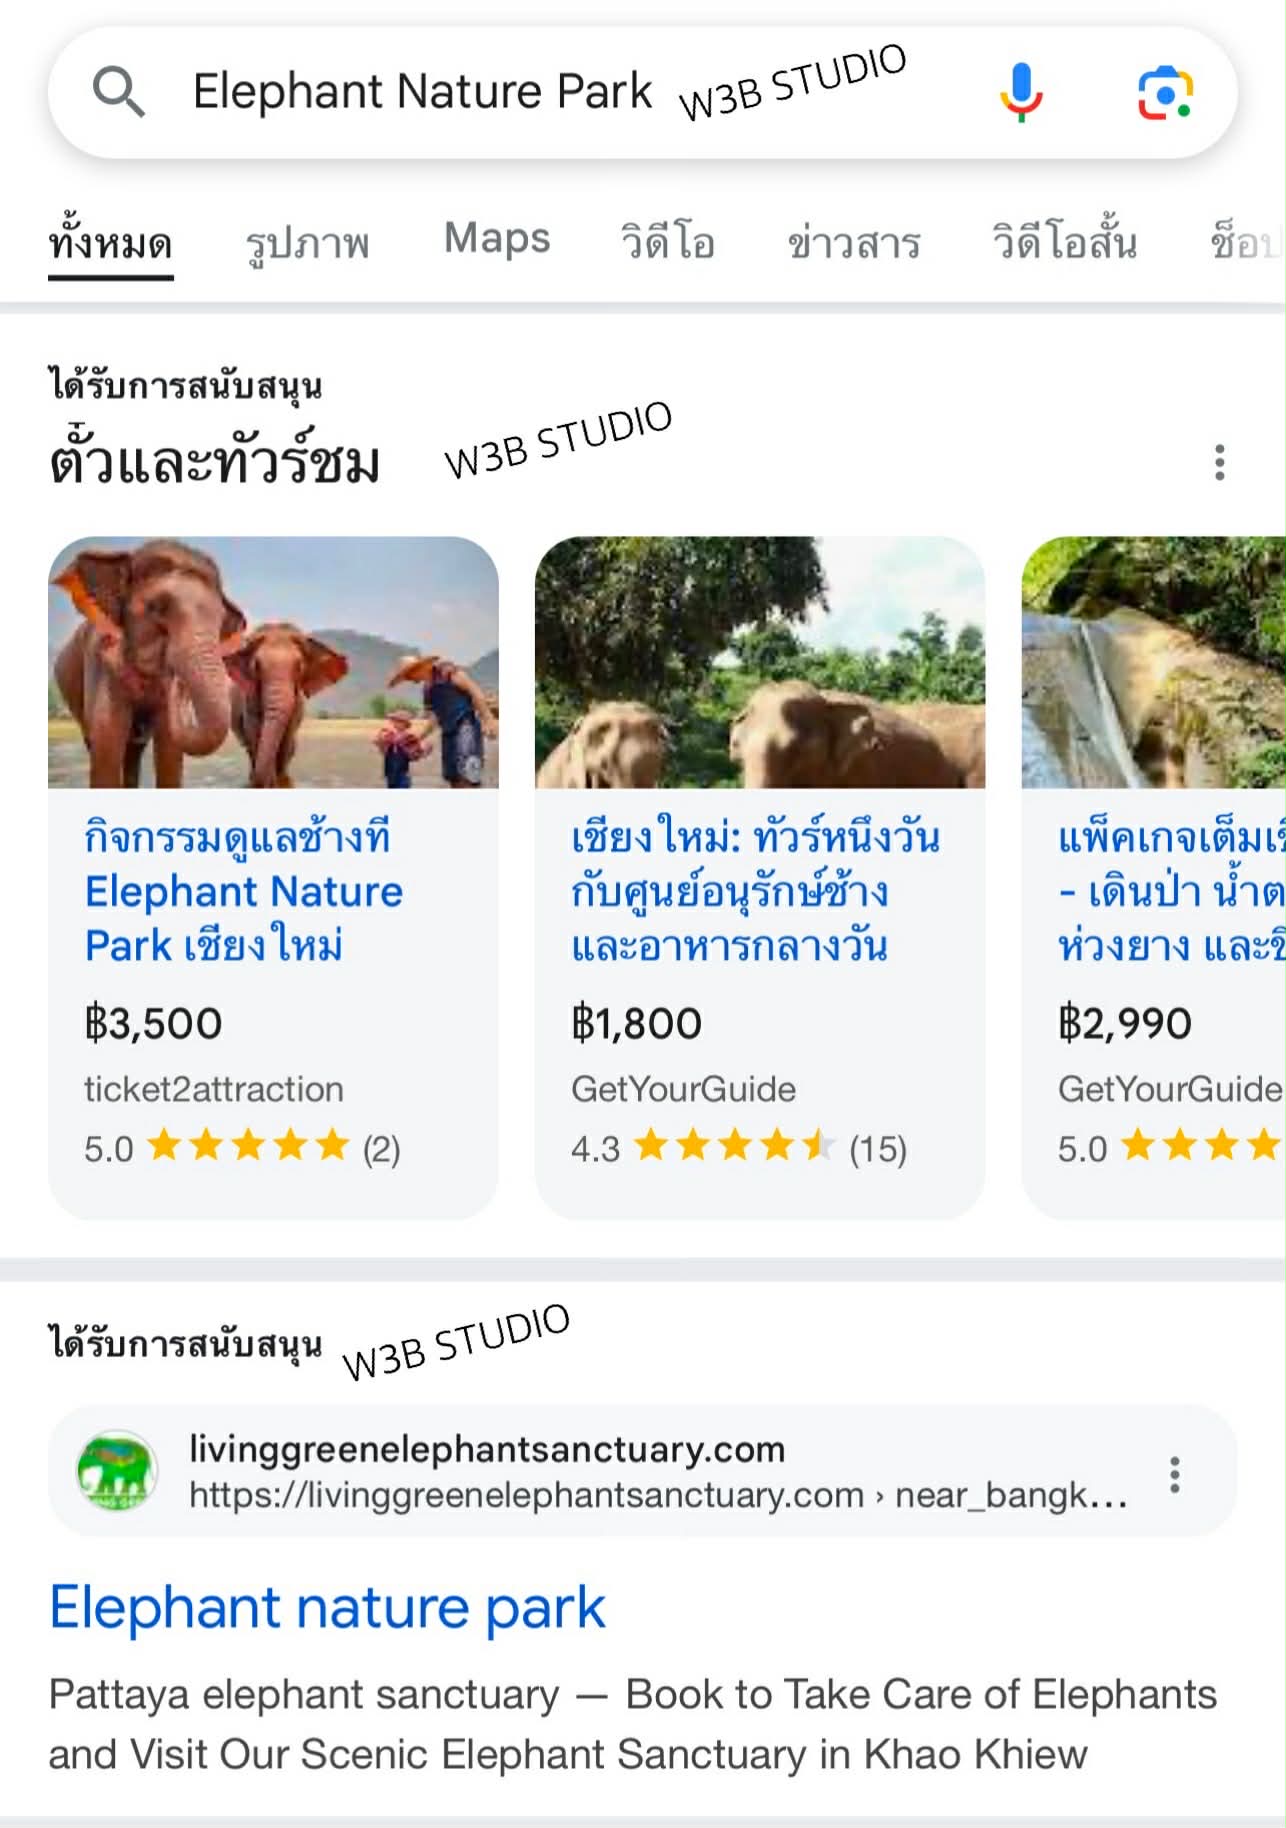Switch to the Maps tab
Image resolution: width=1286 pixels, height=1828 pixels.
497,239
